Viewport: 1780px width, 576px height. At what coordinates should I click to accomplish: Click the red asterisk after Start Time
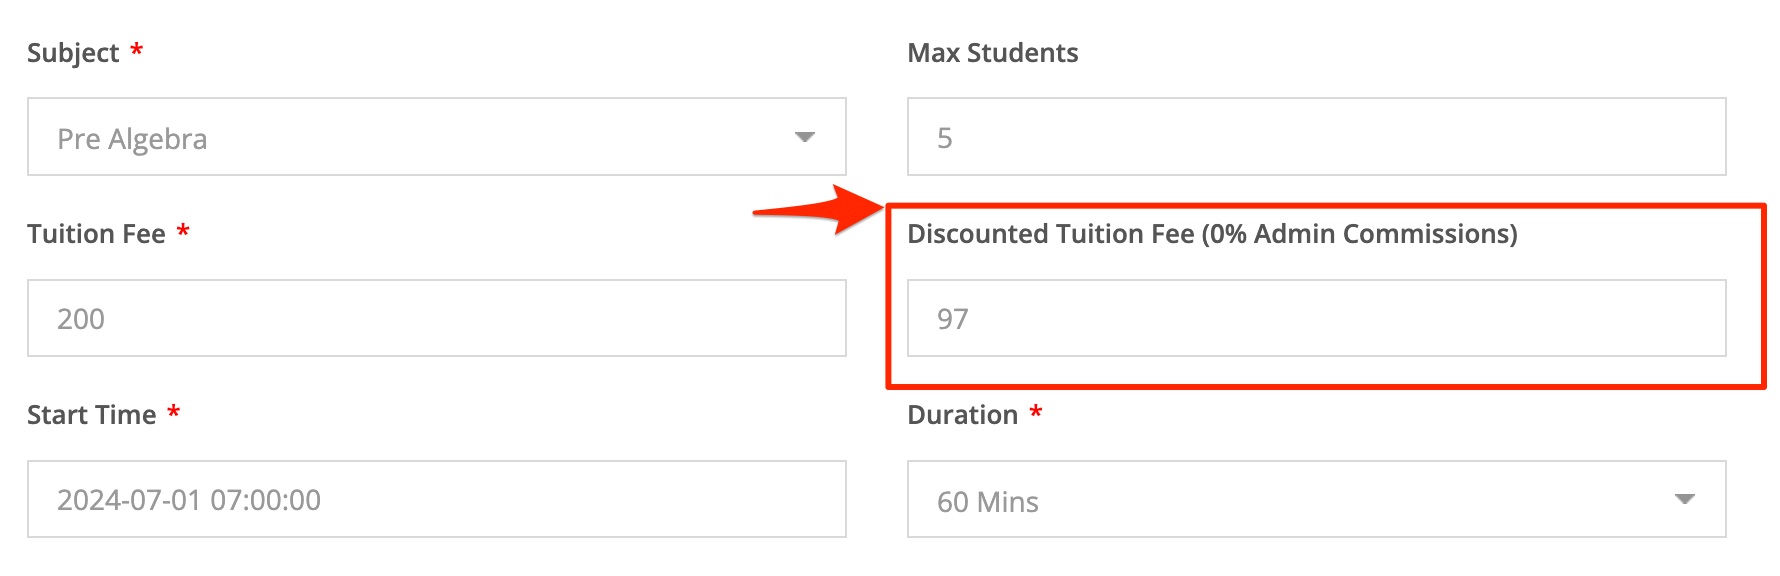pyautogui.click(x=174, y=411)
